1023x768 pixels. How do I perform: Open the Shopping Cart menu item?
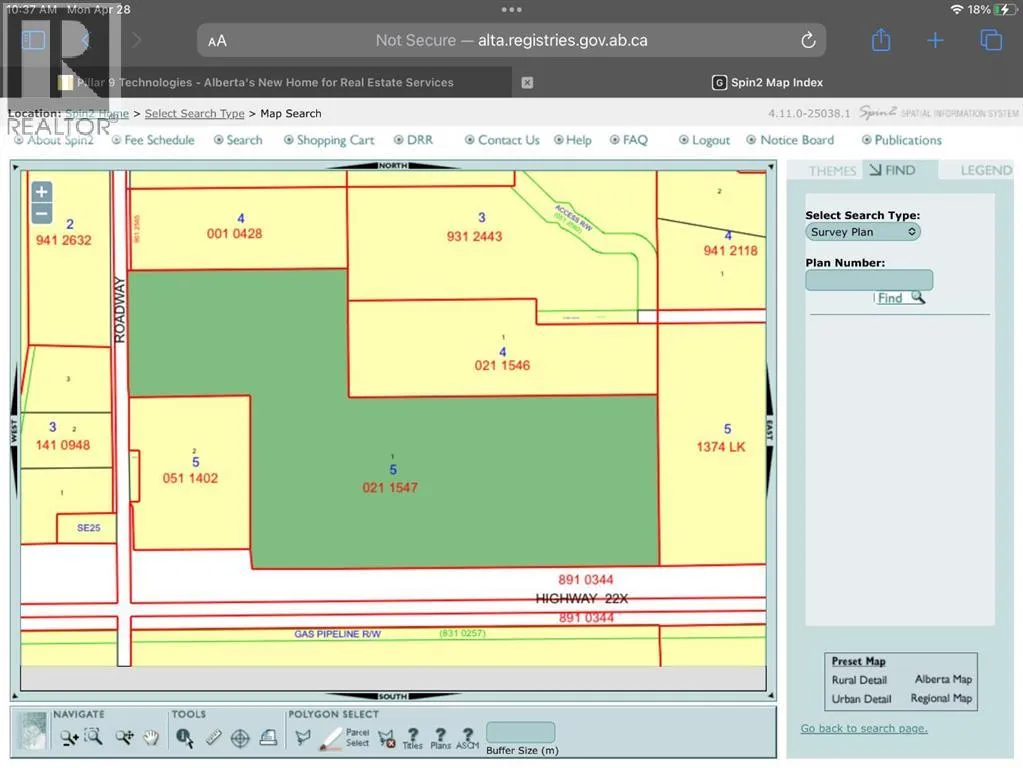335,140
